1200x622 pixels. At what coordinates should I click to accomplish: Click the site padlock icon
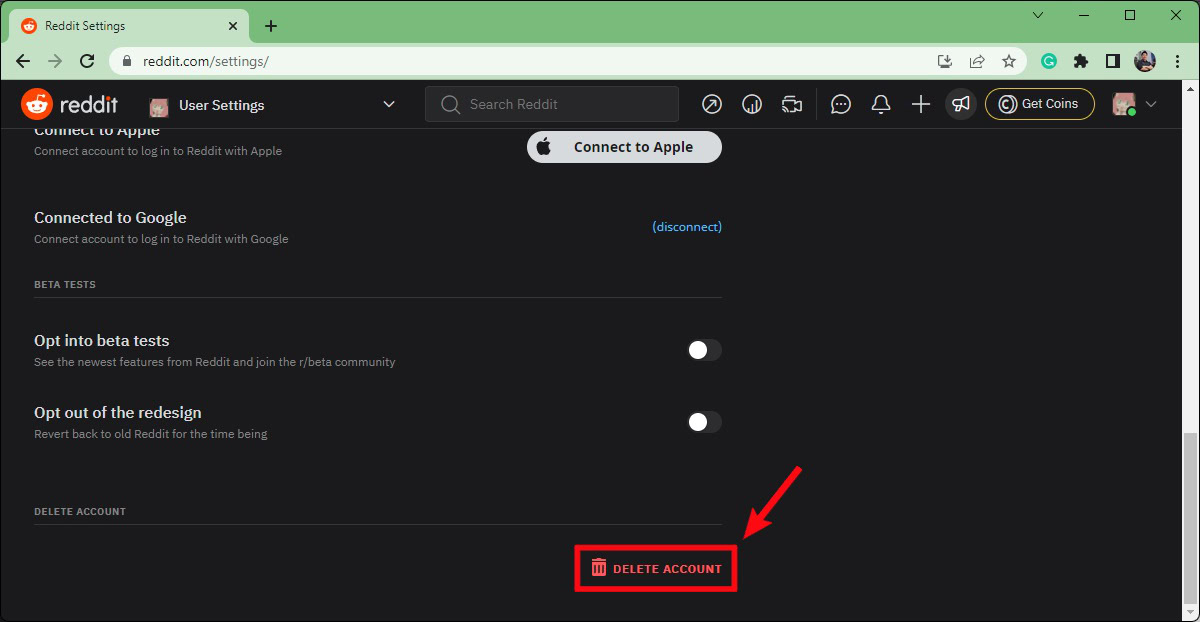coord(127,61)
